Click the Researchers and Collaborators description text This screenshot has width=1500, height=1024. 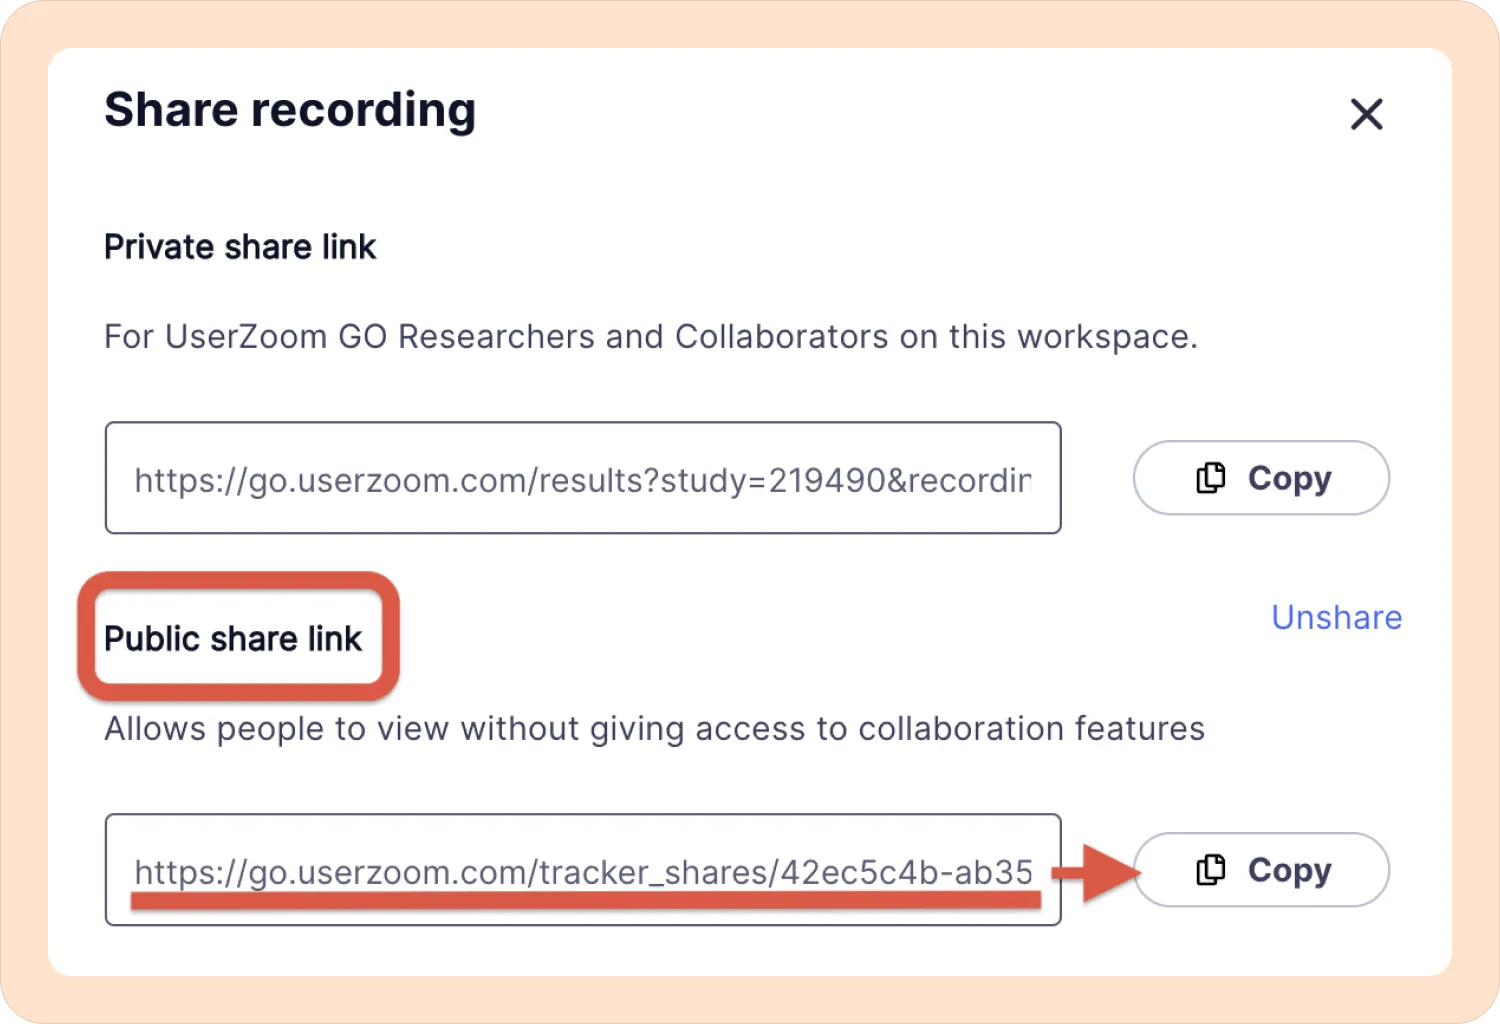[x=651, y=337]
